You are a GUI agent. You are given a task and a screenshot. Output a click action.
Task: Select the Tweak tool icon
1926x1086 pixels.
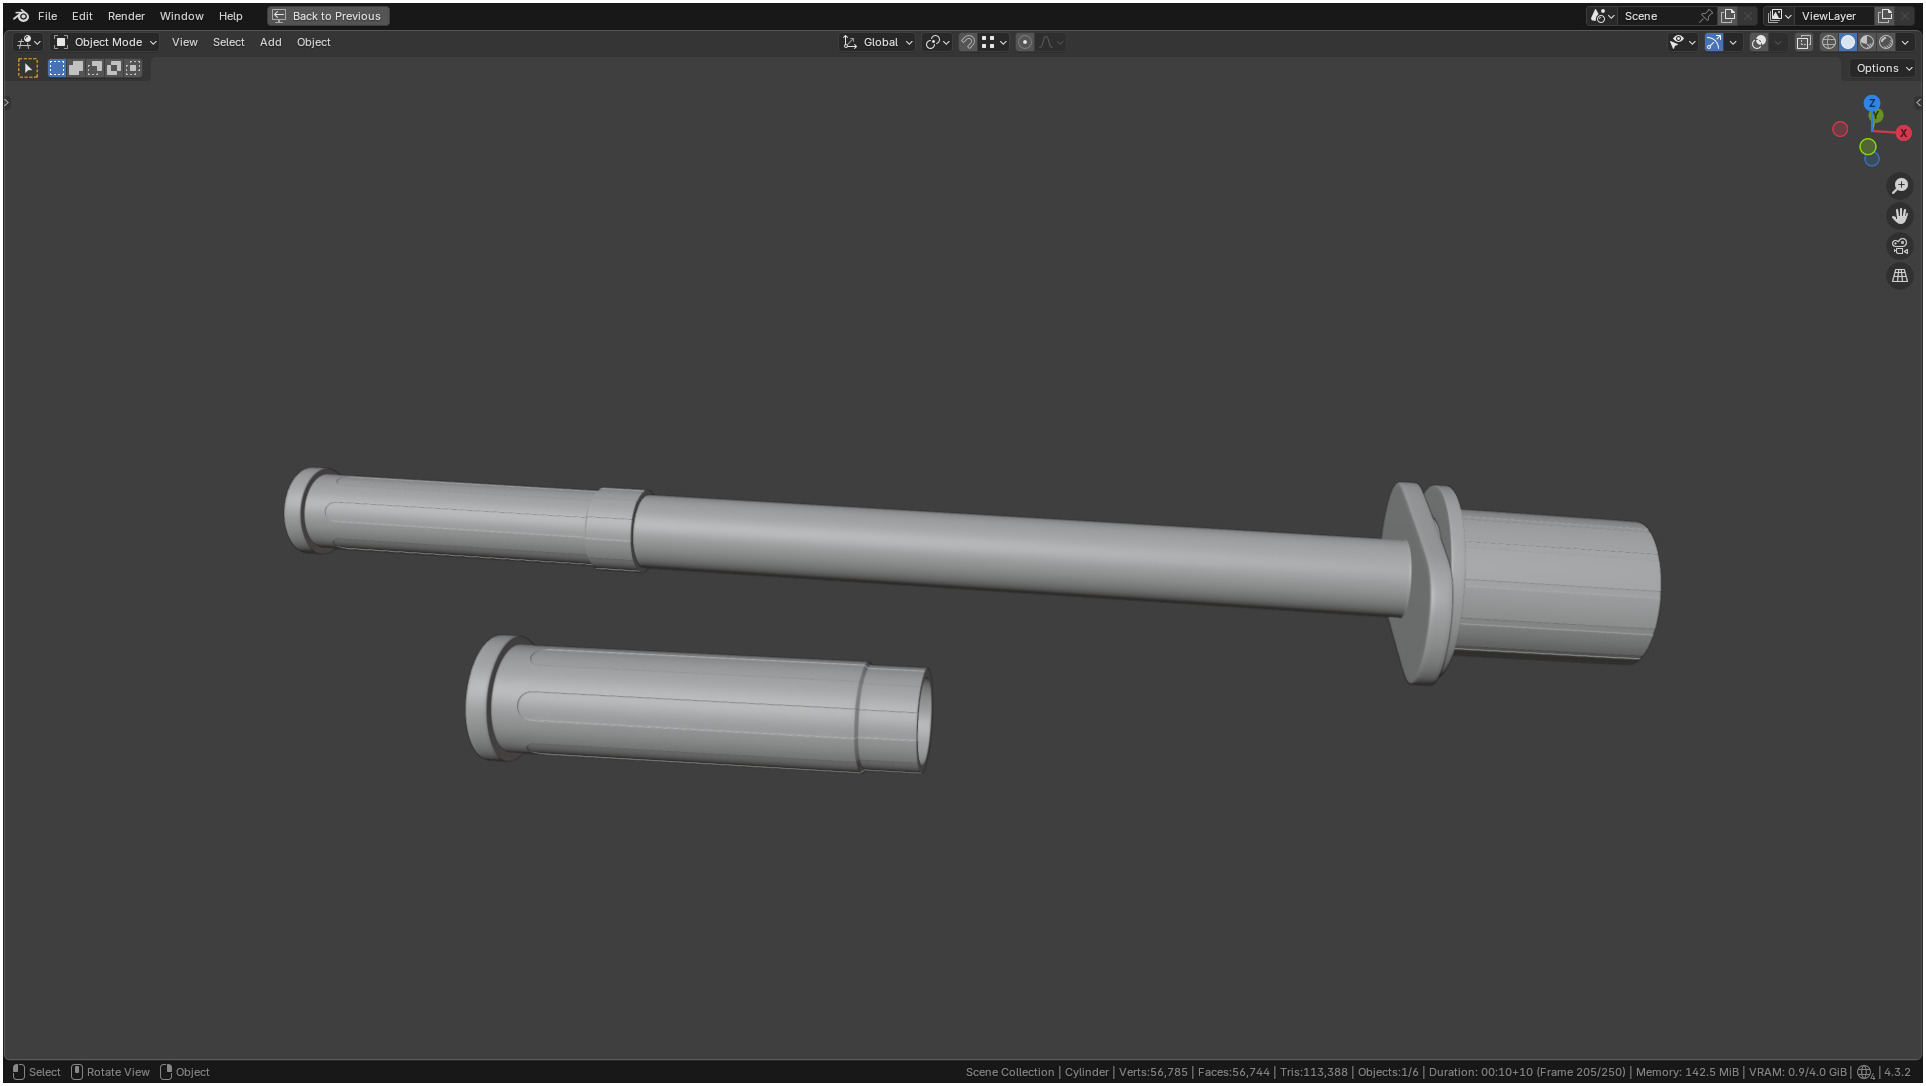coord(28,68)
